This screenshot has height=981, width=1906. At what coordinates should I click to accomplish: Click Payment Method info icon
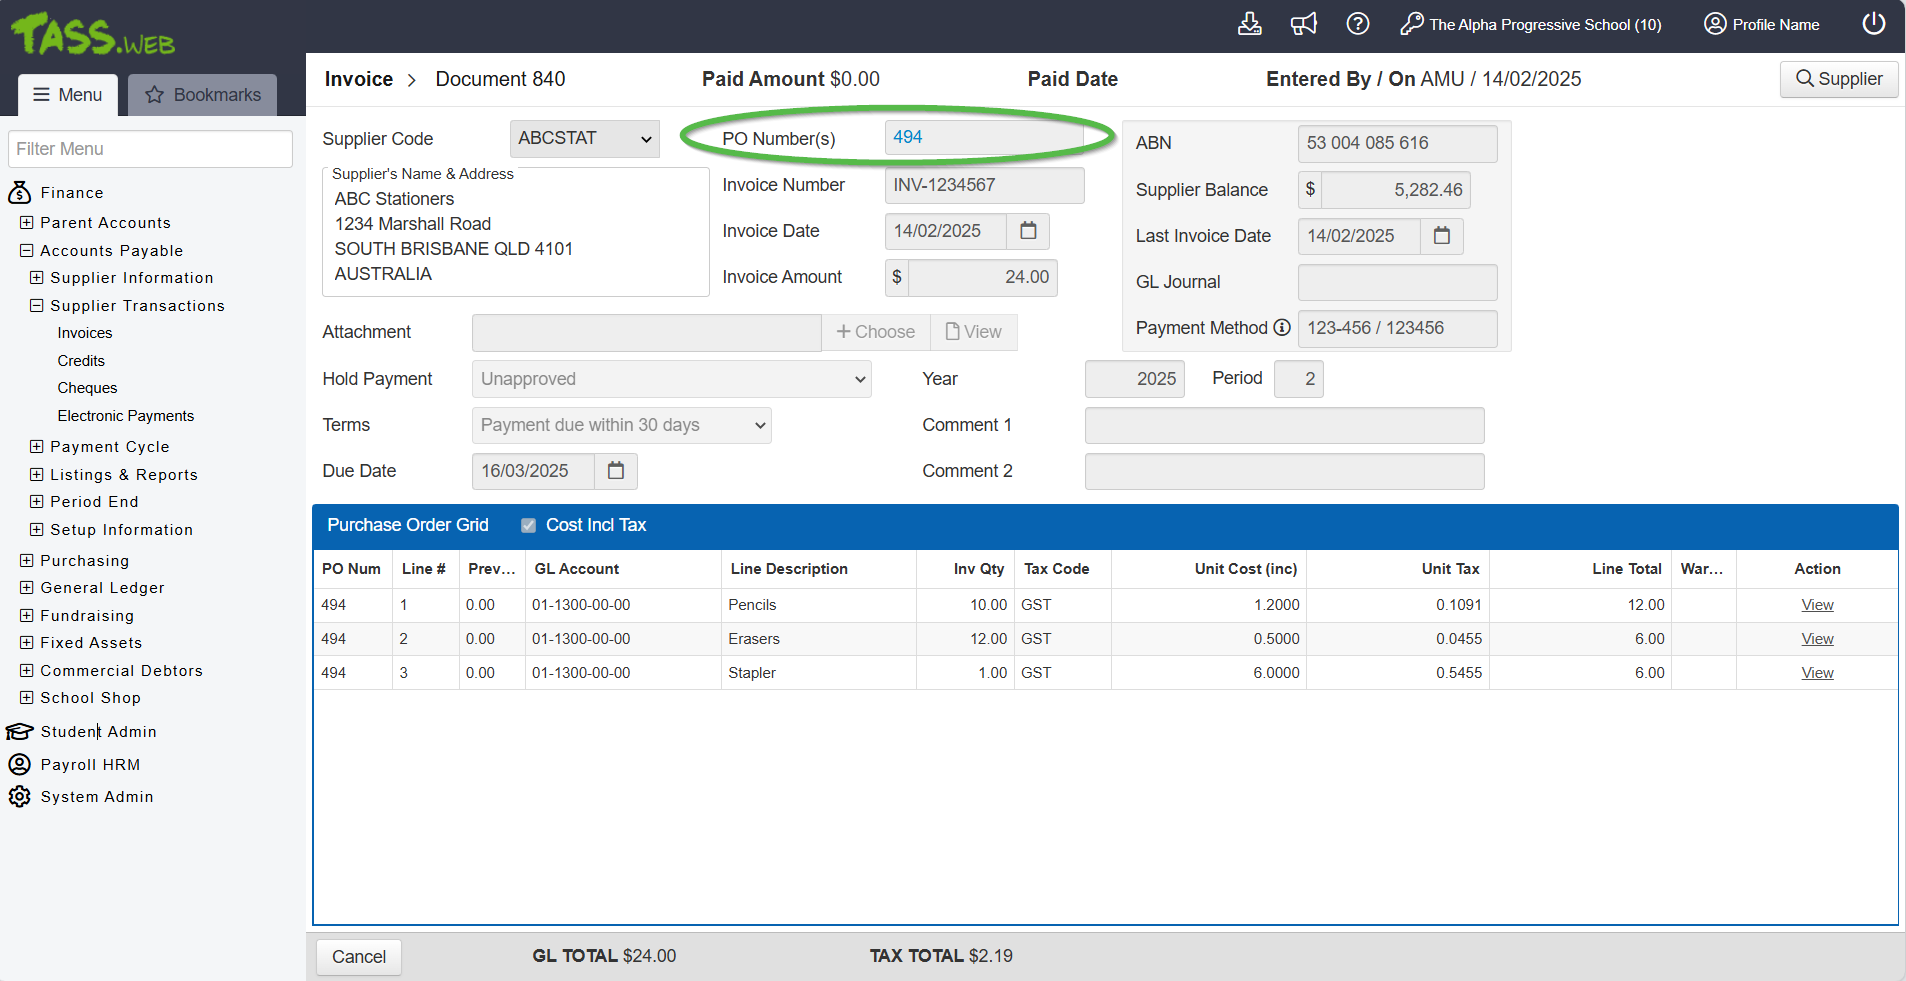(1281, 328)
